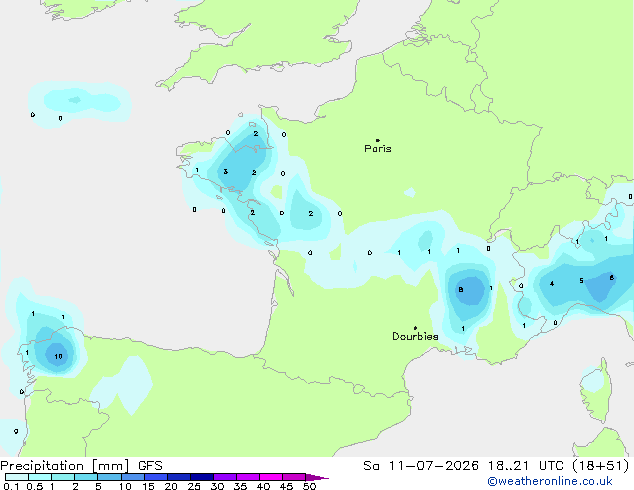This screenshot has height=490, width=634.
Task: Open the weatheronline.co.uk copyright link
Action: [x=549, y=481]
